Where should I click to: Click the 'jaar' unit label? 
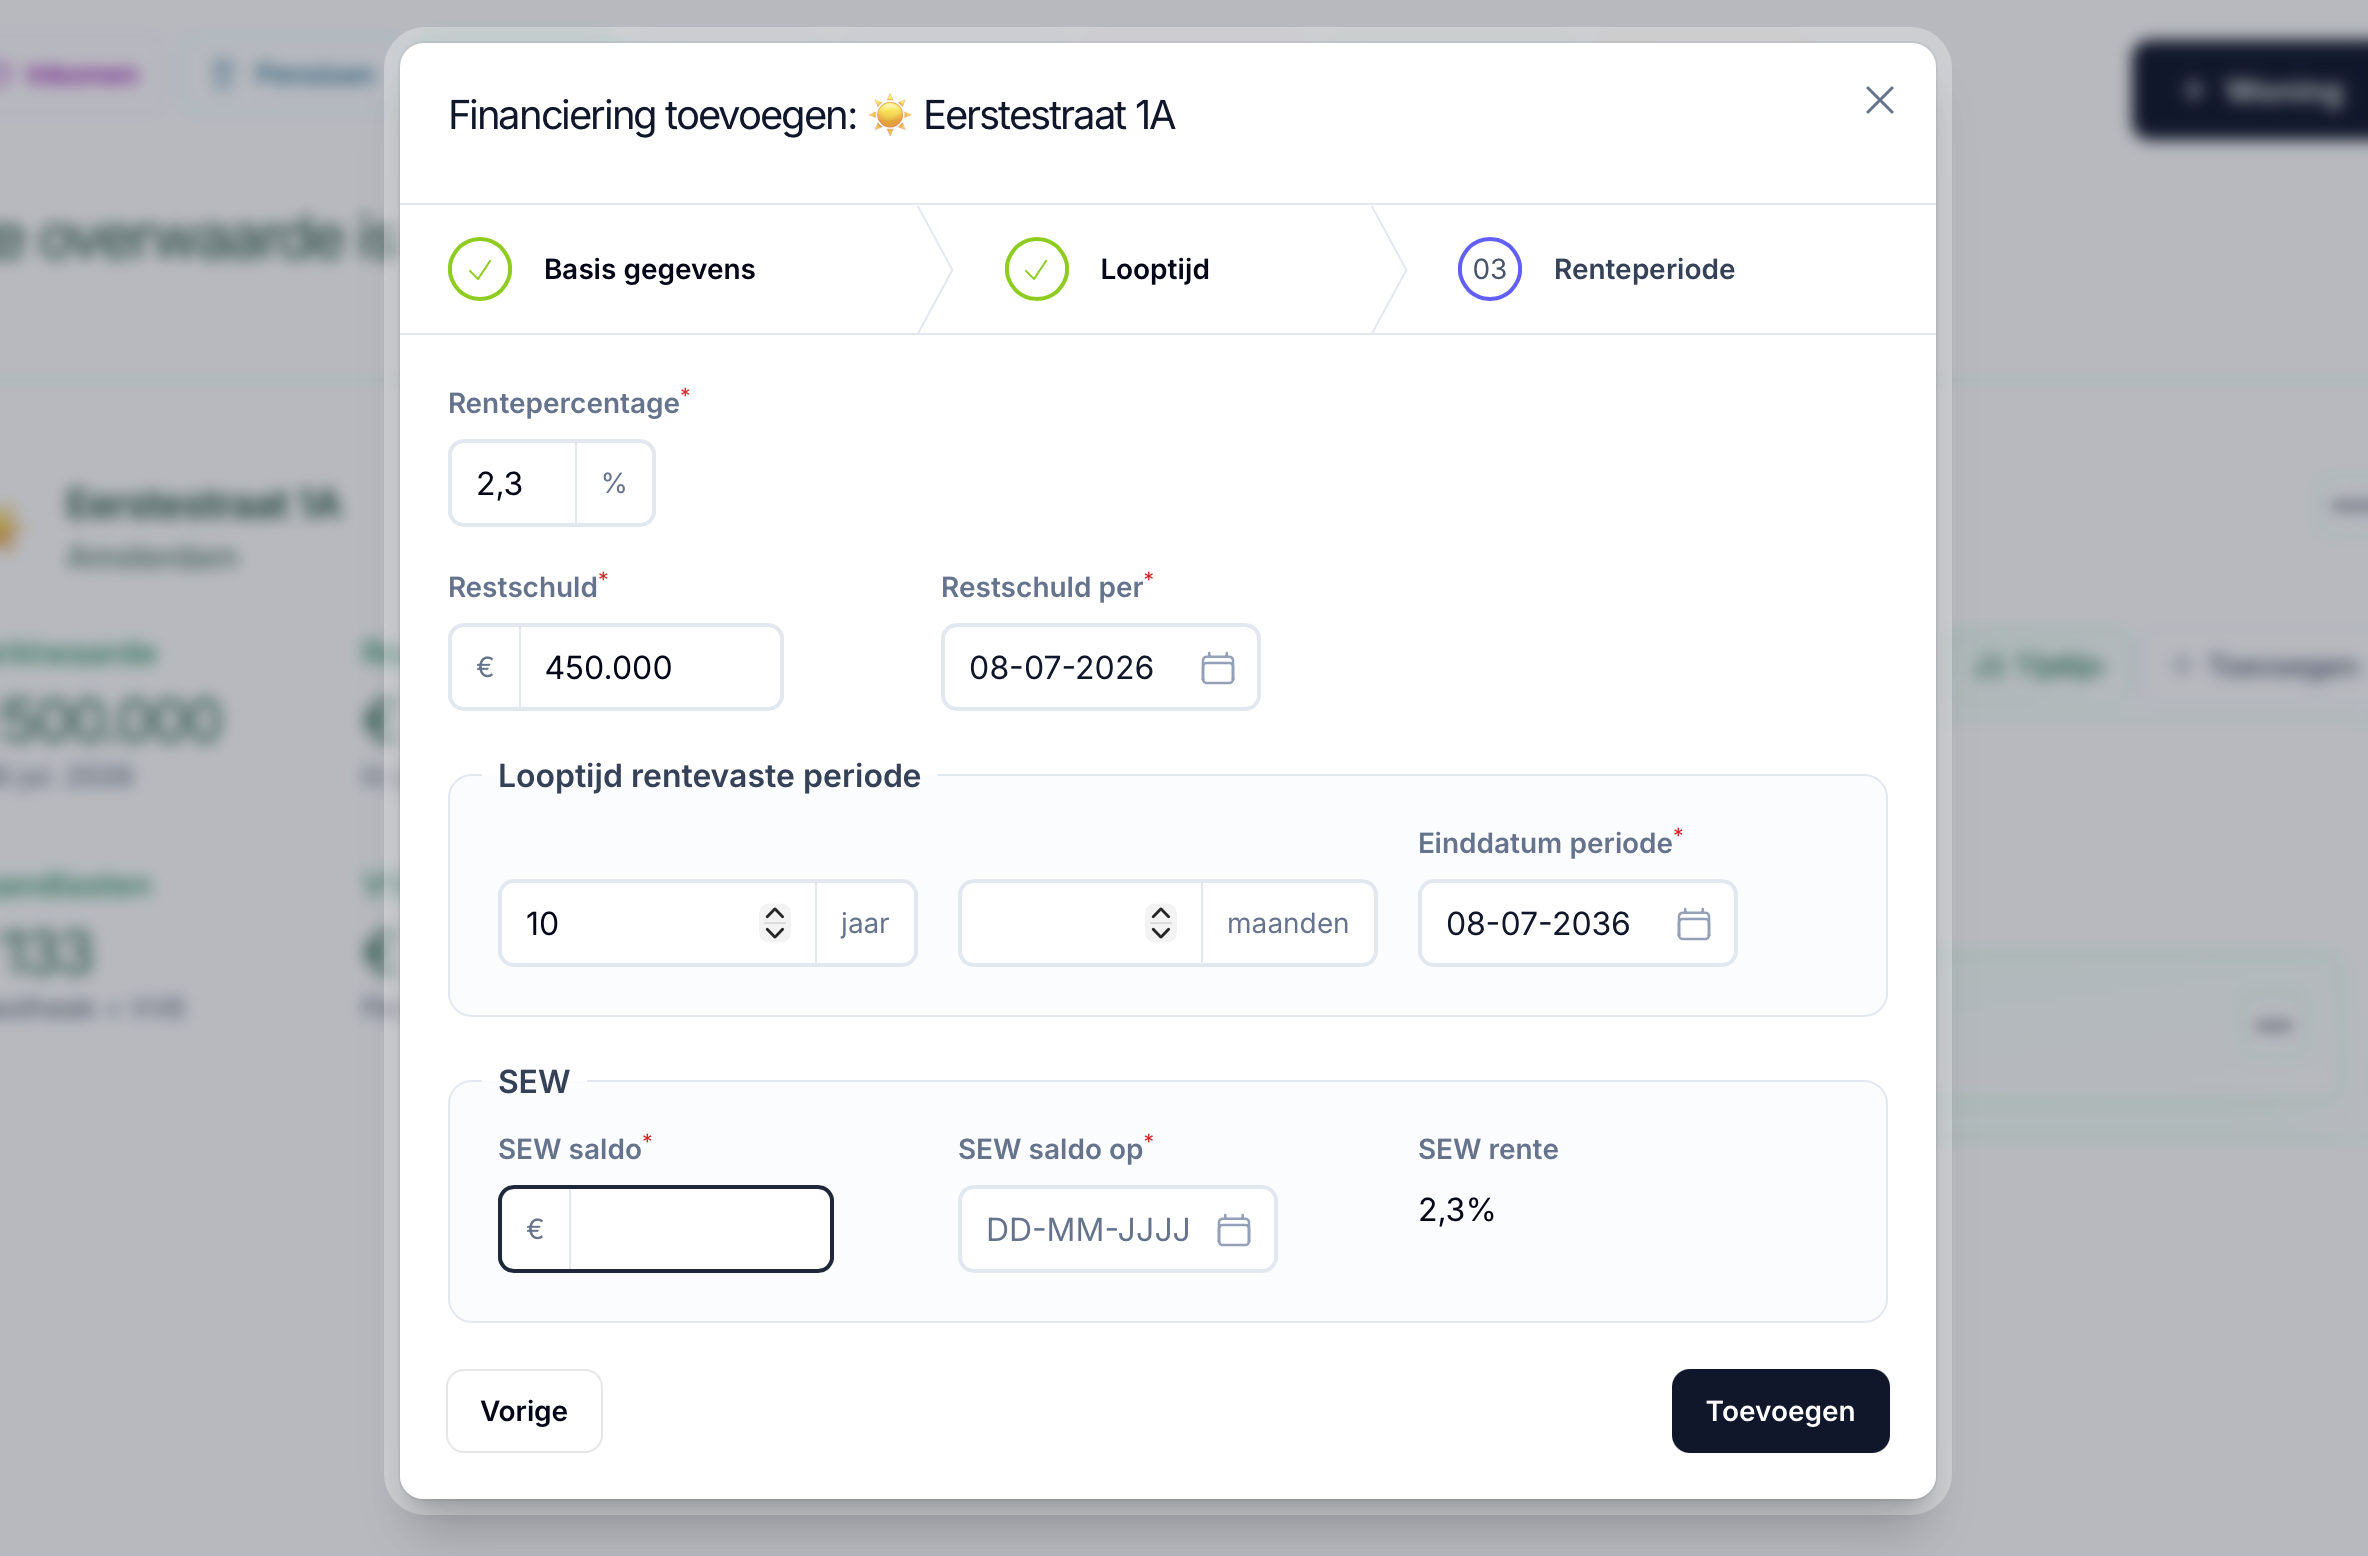point(864,923)
